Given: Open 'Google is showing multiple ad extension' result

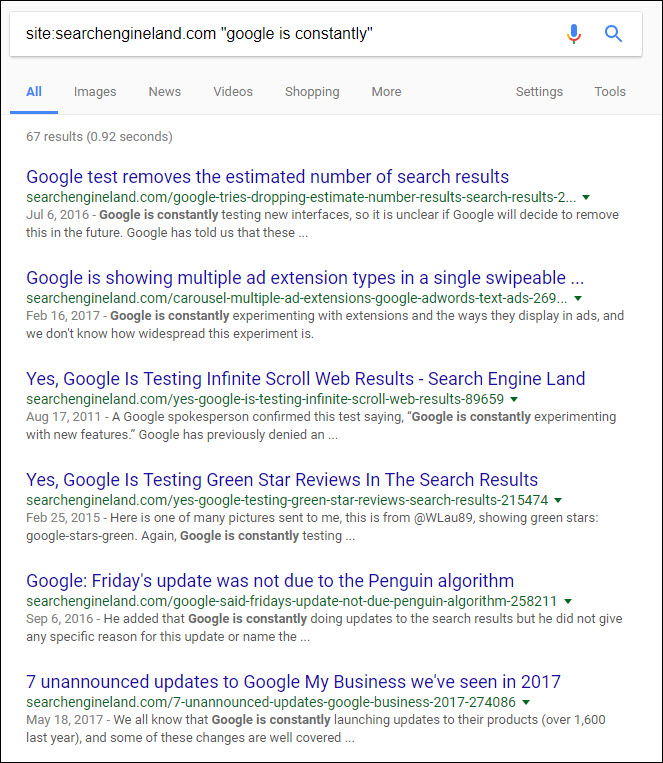Looking at the screenshot, I should pos(305,278).
